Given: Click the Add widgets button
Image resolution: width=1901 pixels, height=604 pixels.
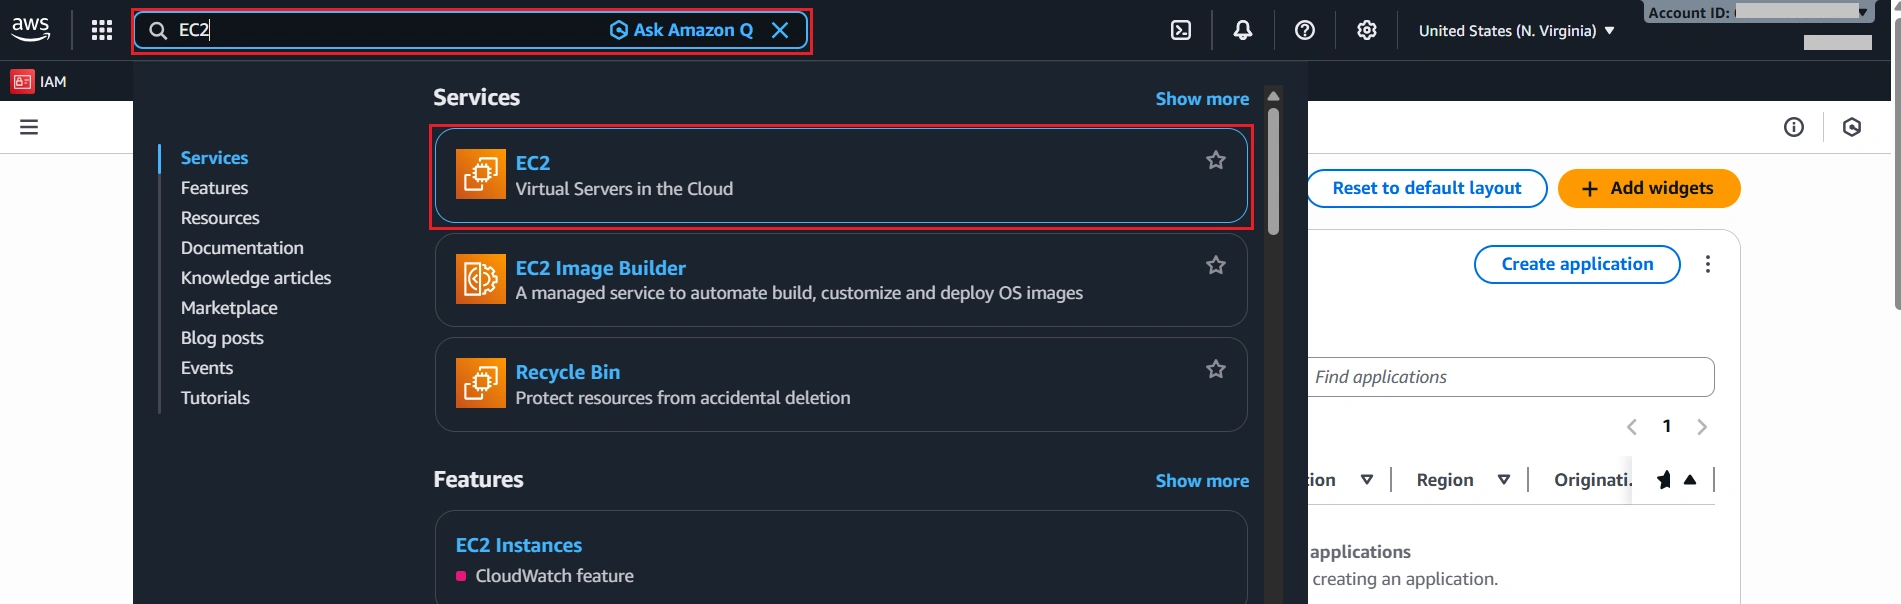Looking at the screenshot, I should click(1649, 188).
